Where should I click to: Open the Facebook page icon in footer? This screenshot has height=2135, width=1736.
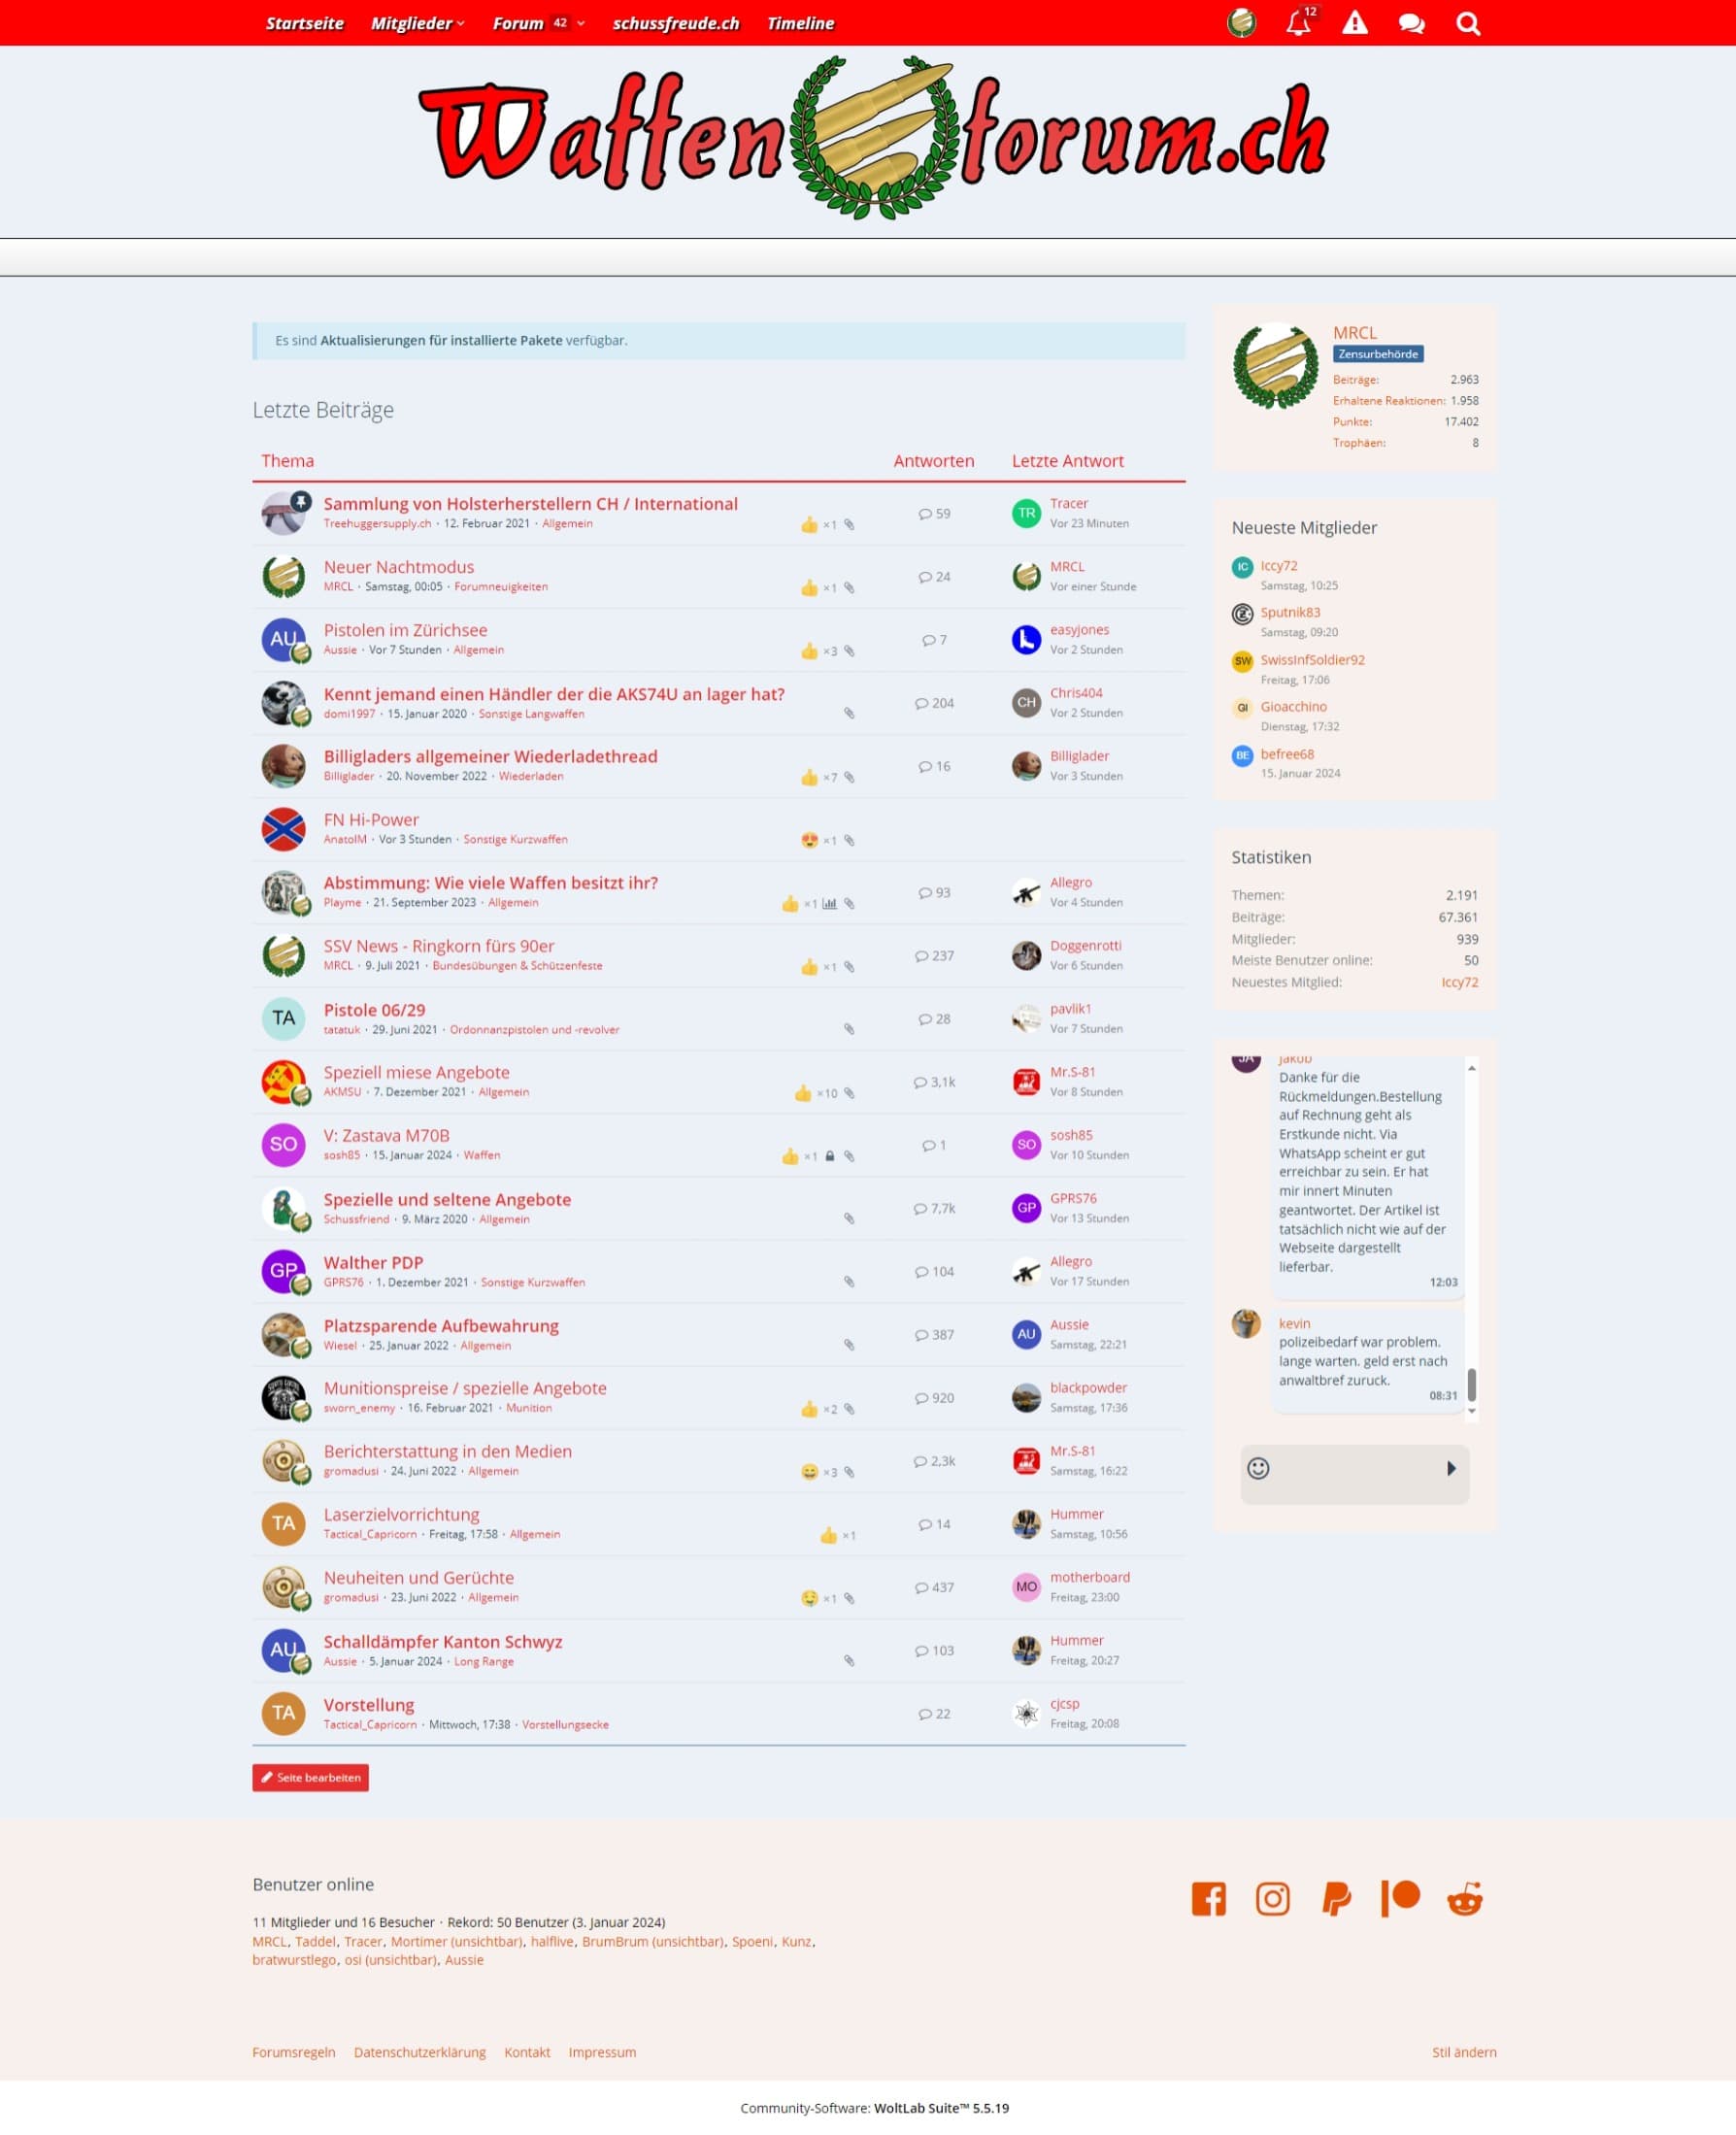tap(1208, 1898)
